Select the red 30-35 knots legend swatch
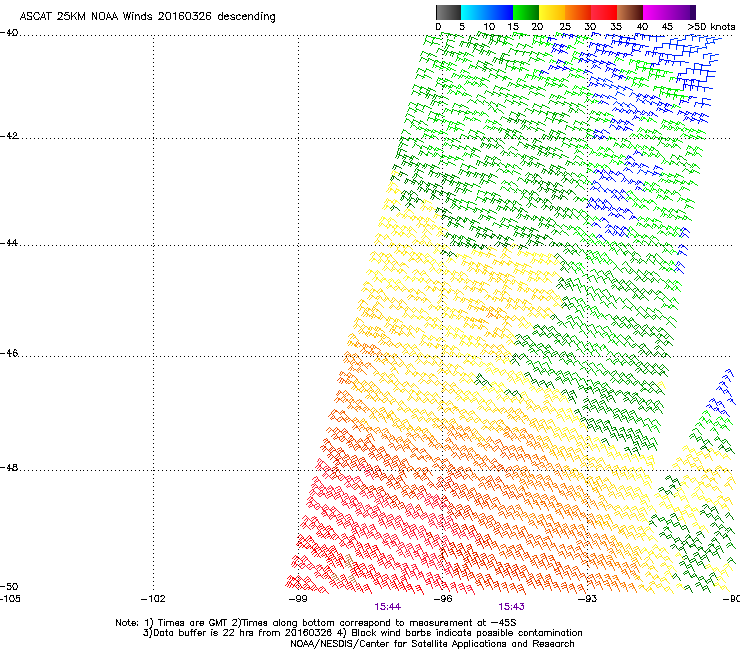Viewport: 740px width, 650px height. (604, 12)
